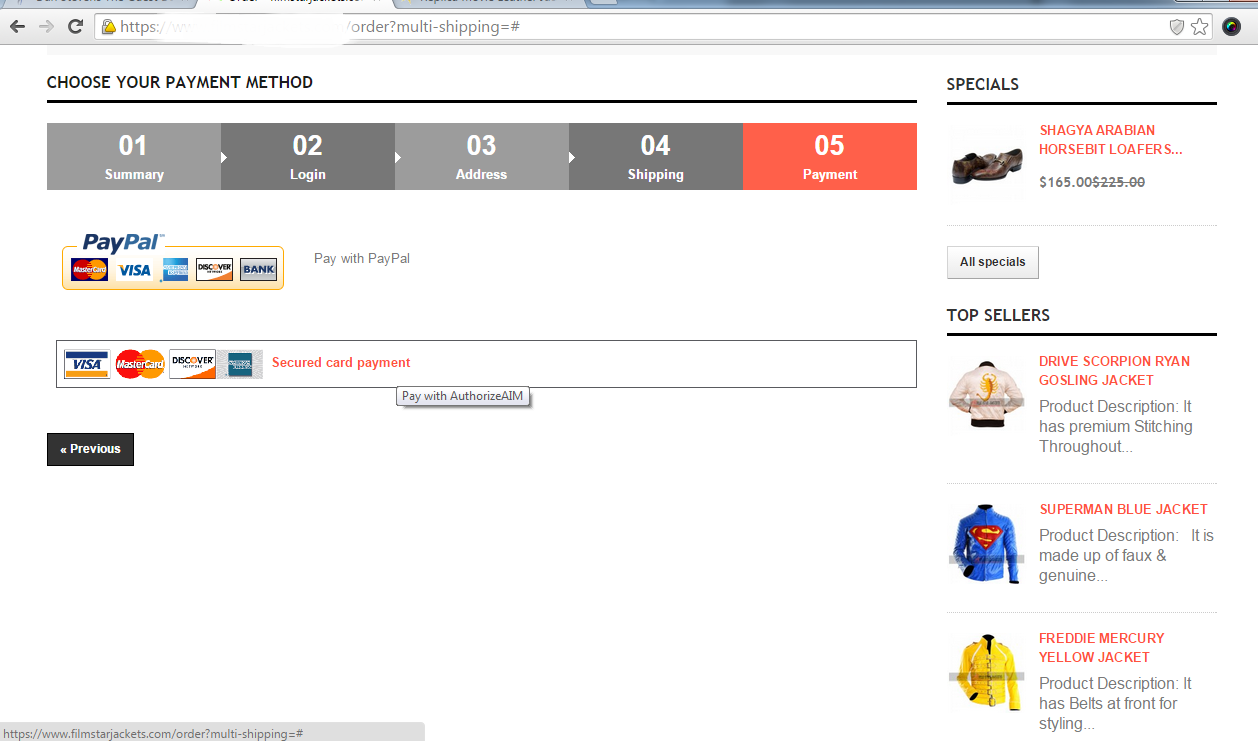This screenshot has height=741, width=1258.
Task: Click the Choose Your Payment Method heading
Action: 180,82
